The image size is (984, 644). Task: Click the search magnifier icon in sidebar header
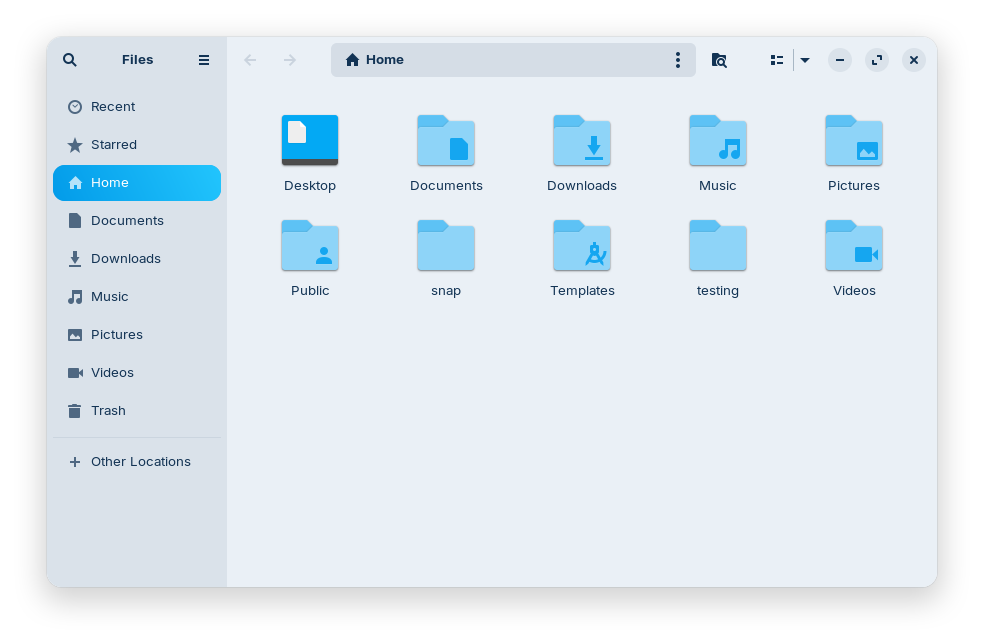tap(70, 60)
